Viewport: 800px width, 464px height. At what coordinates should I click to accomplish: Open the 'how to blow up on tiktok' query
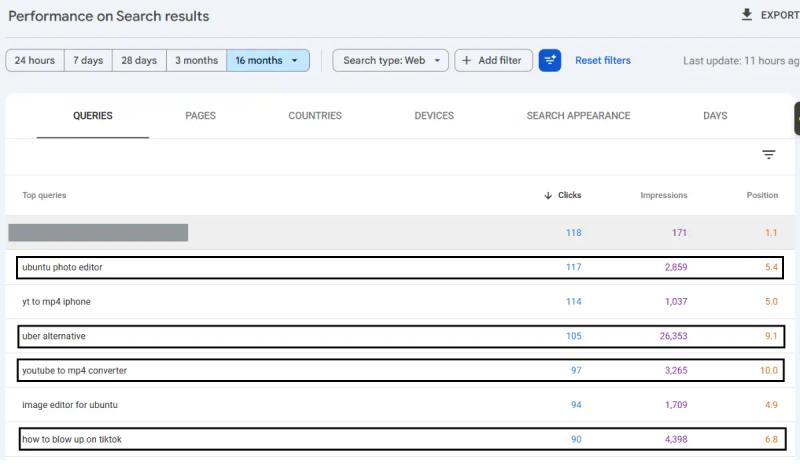(x=72, y=439)
